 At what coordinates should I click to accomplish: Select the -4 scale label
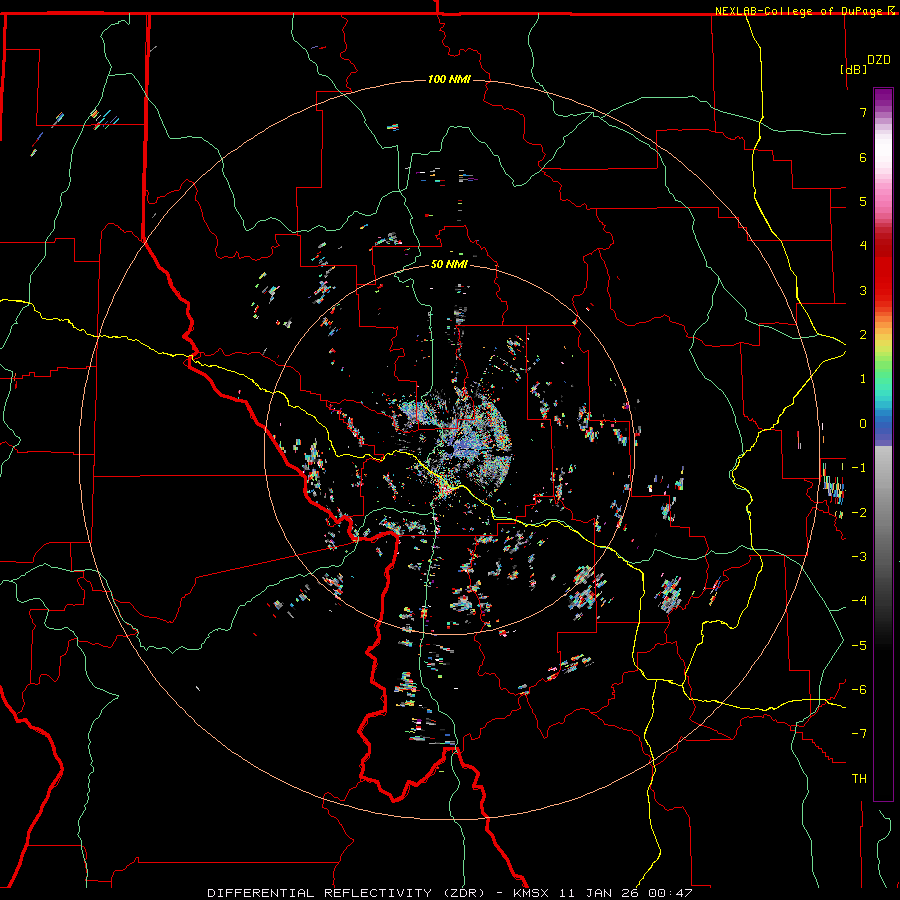coord(859,601)
